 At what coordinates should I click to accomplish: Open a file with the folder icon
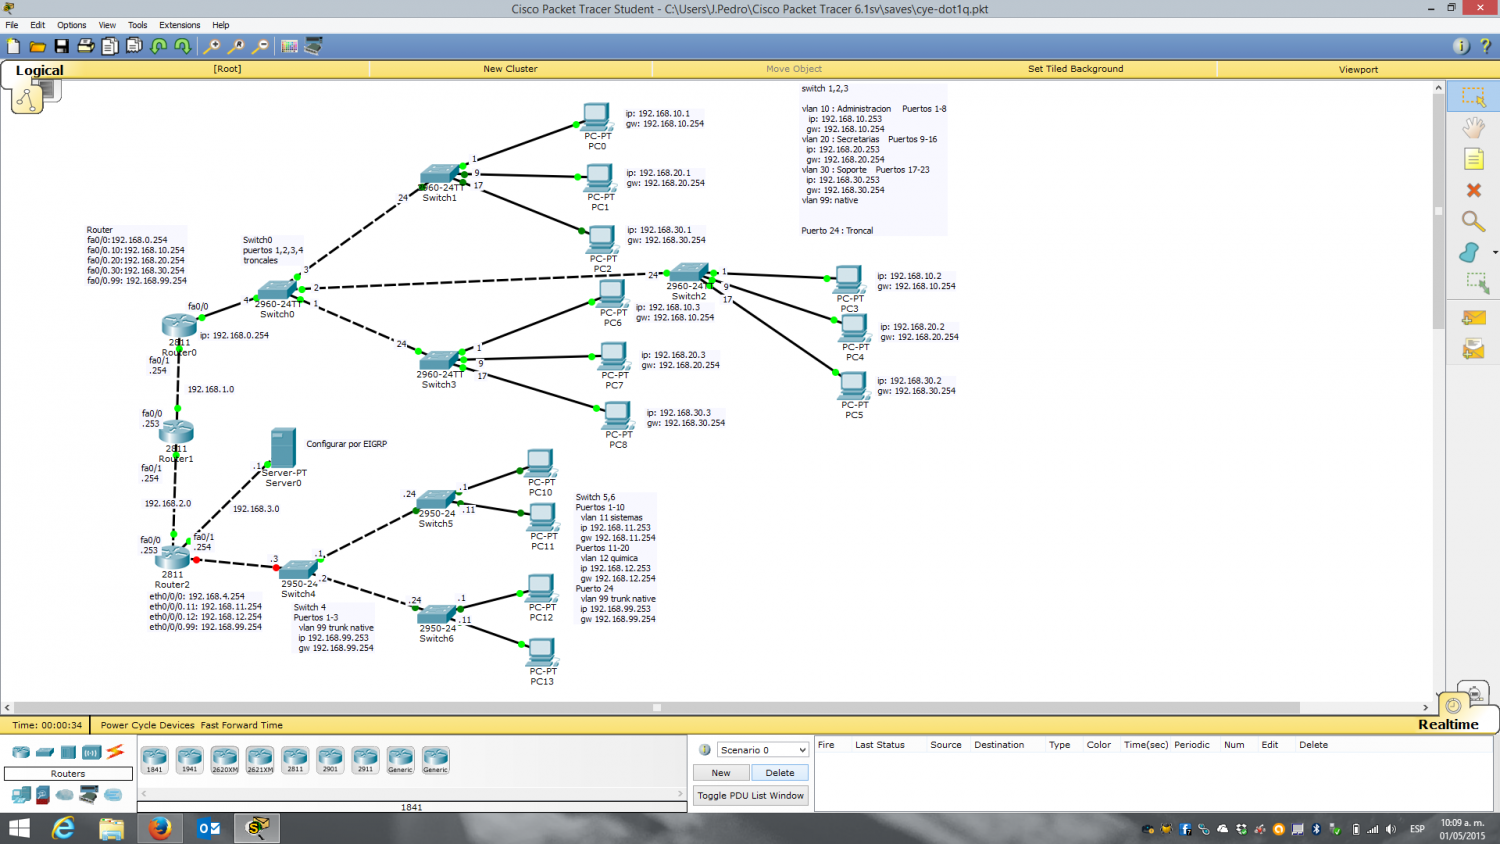pos(37,46)
